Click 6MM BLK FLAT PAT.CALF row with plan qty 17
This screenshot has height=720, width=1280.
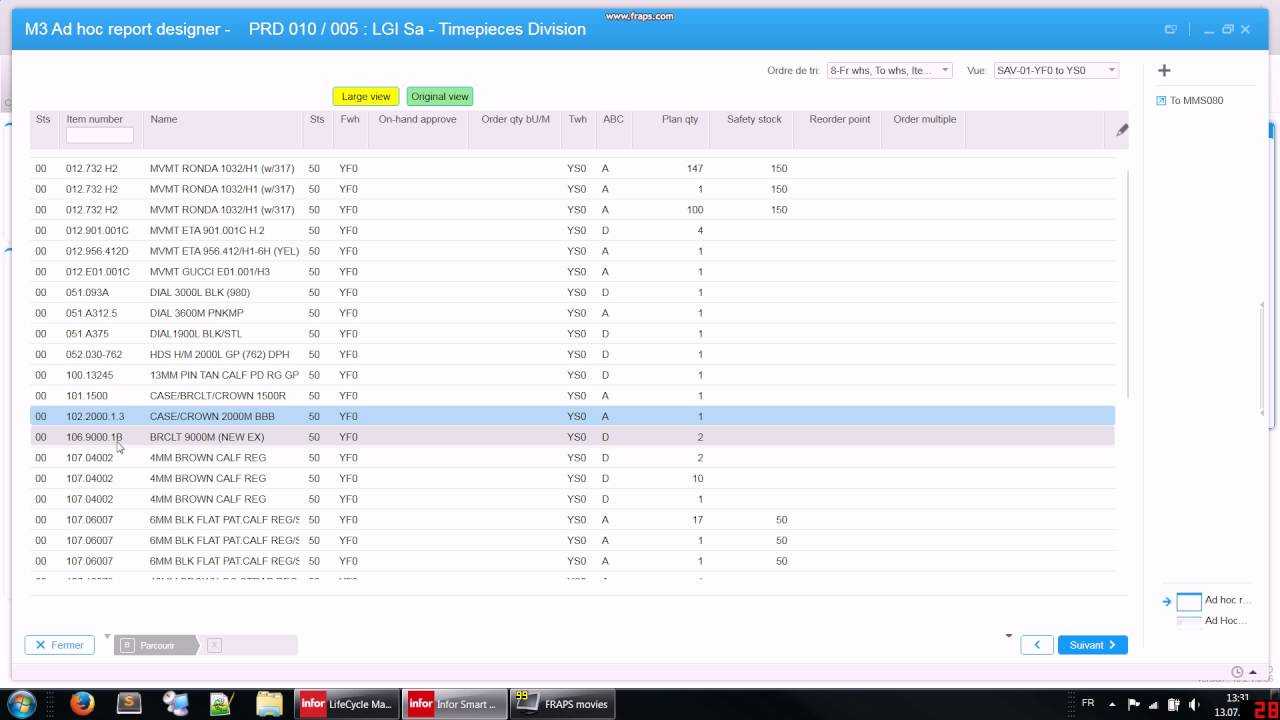click(572, 520)
